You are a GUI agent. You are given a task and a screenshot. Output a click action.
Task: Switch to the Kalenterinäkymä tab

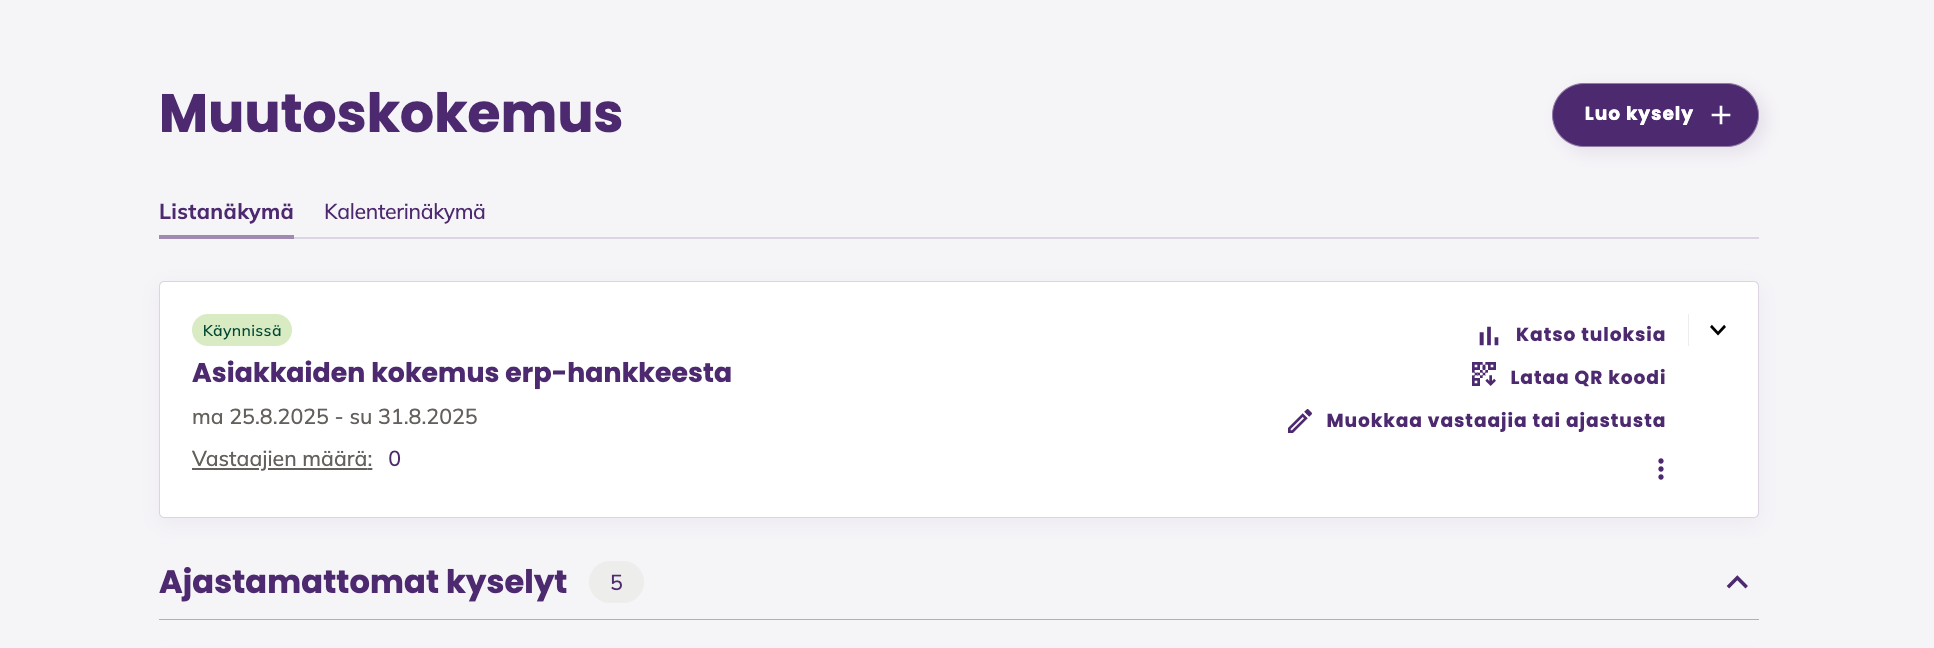404,212
